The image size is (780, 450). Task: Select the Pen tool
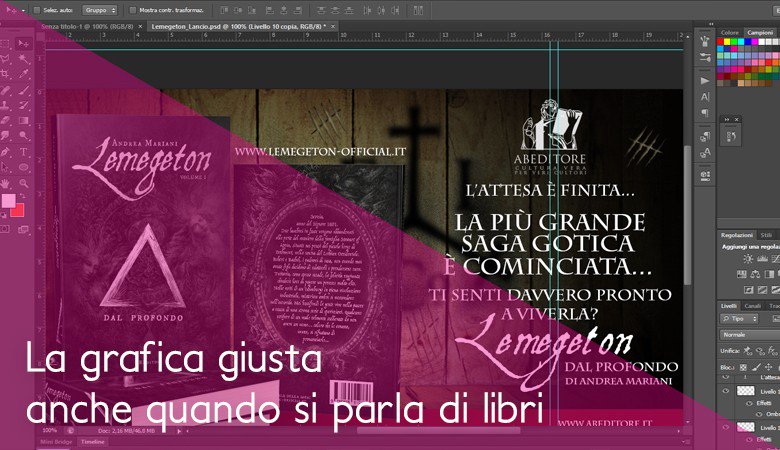tap(5, 152)
